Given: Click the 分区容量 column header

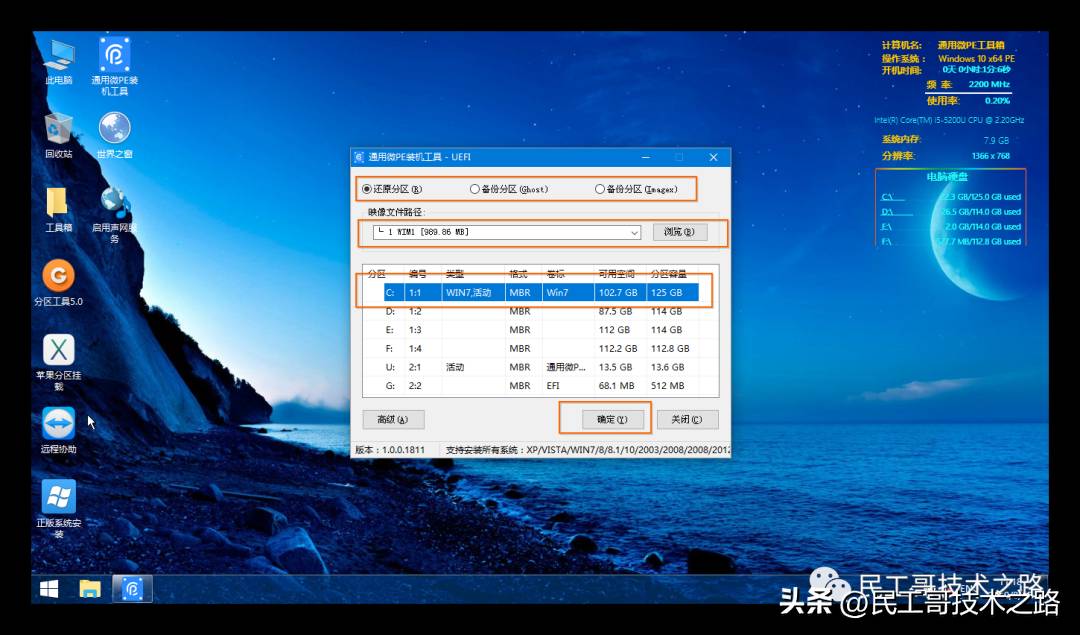Looking at the screenshot, I should click(x=669, y=274).
